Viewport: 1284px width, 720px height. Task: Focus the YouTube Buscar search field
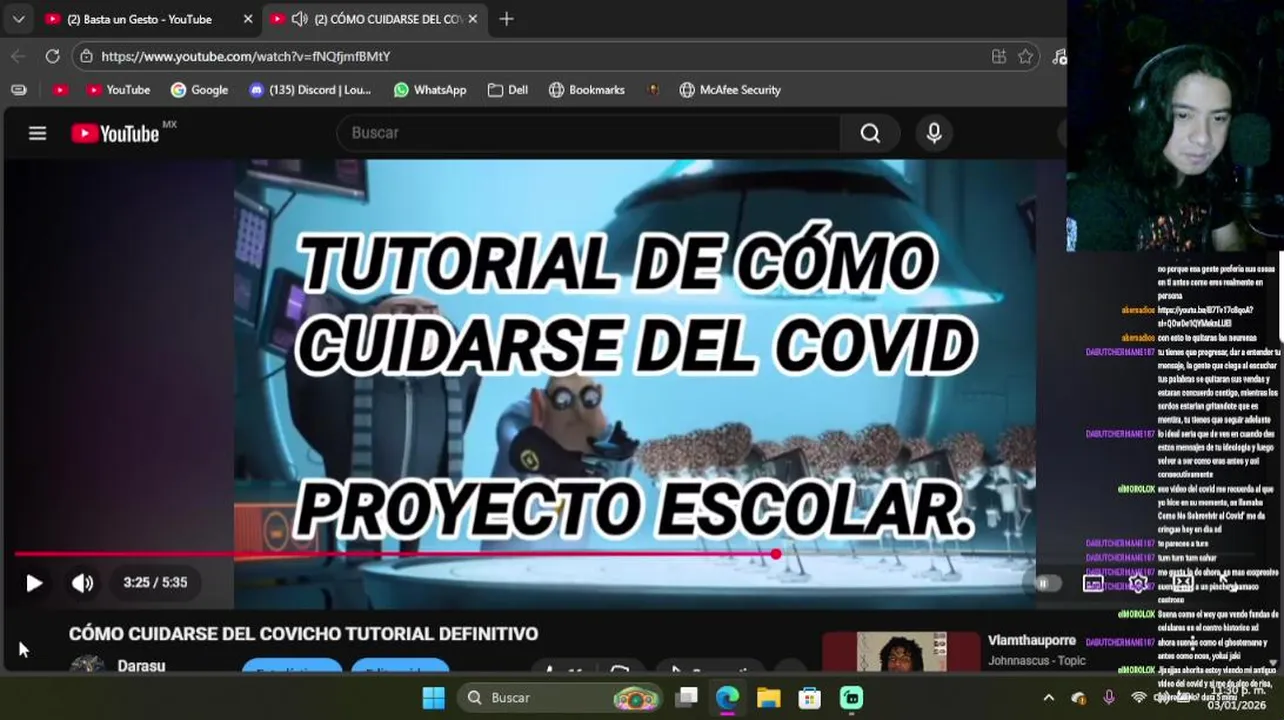click(x=590, y=133)
